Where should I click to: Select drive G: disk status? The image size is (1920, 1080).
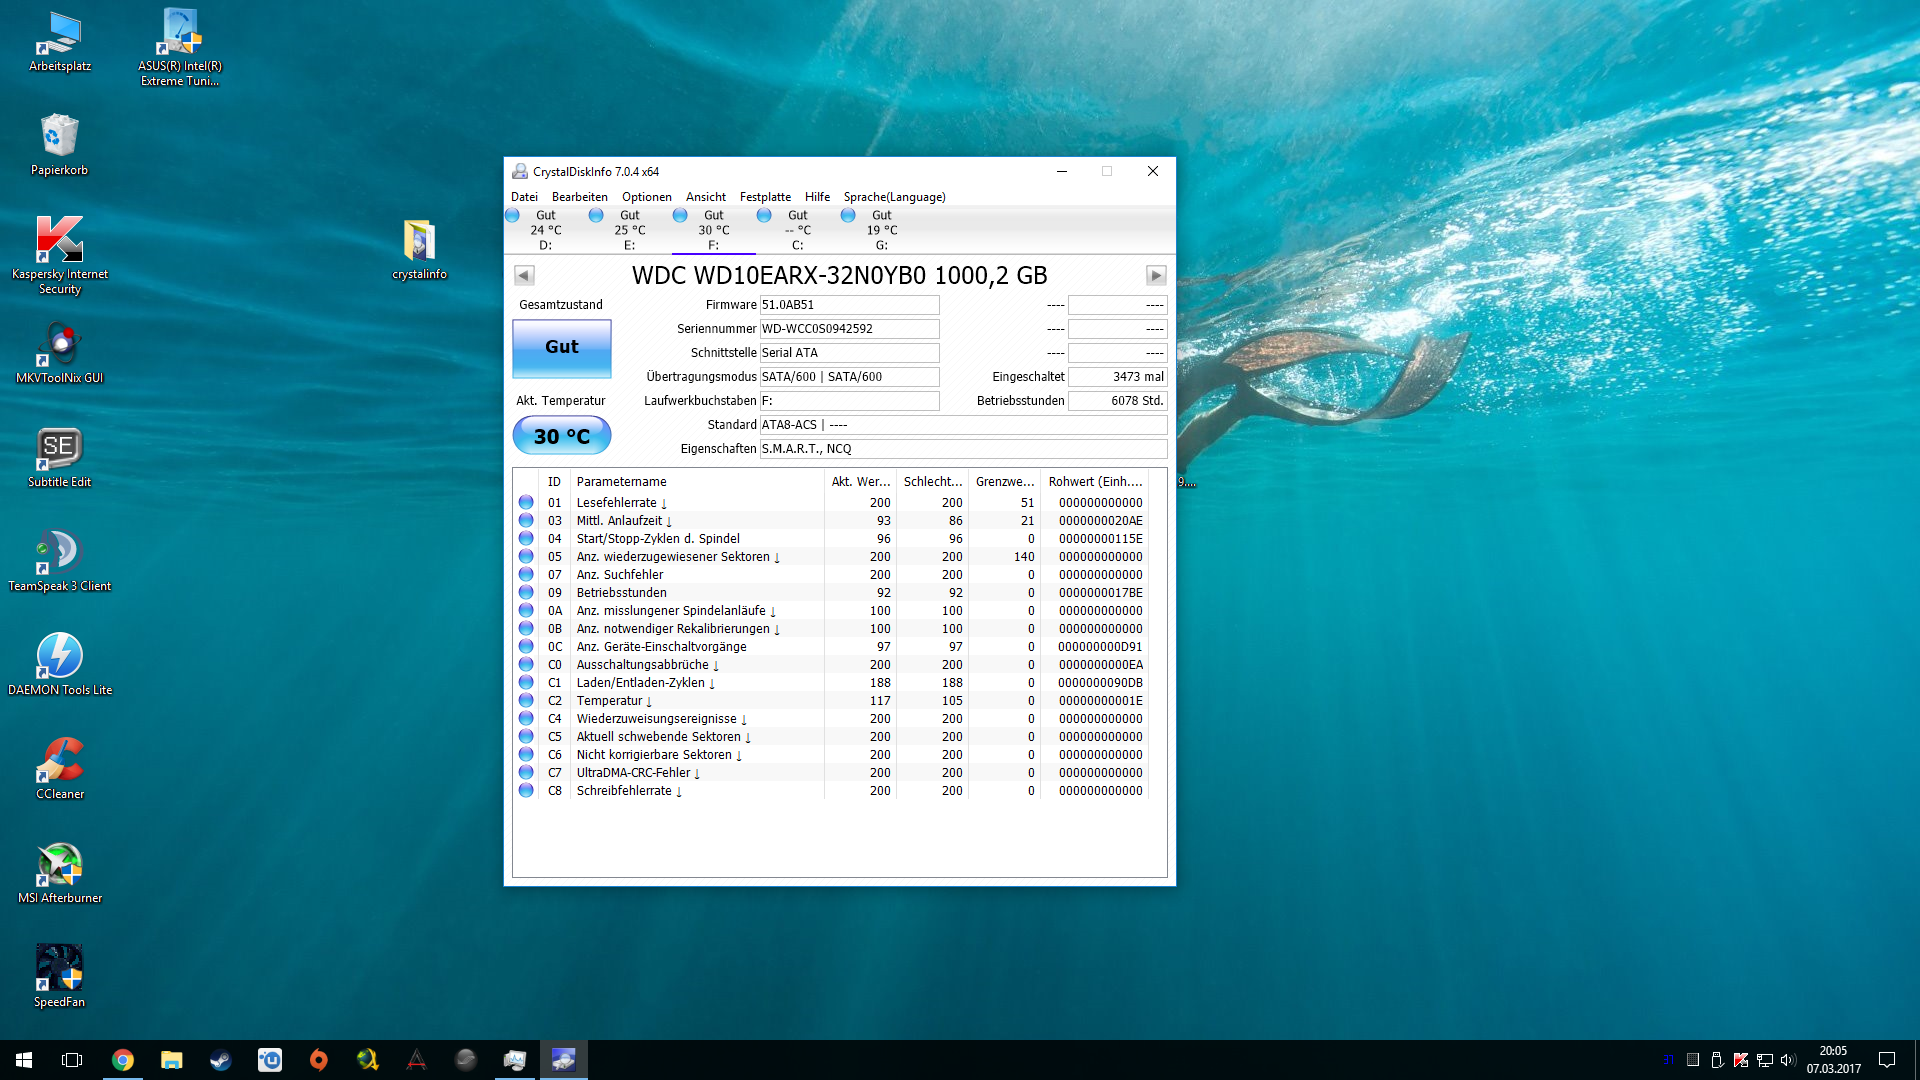click(x=881, y=229)
